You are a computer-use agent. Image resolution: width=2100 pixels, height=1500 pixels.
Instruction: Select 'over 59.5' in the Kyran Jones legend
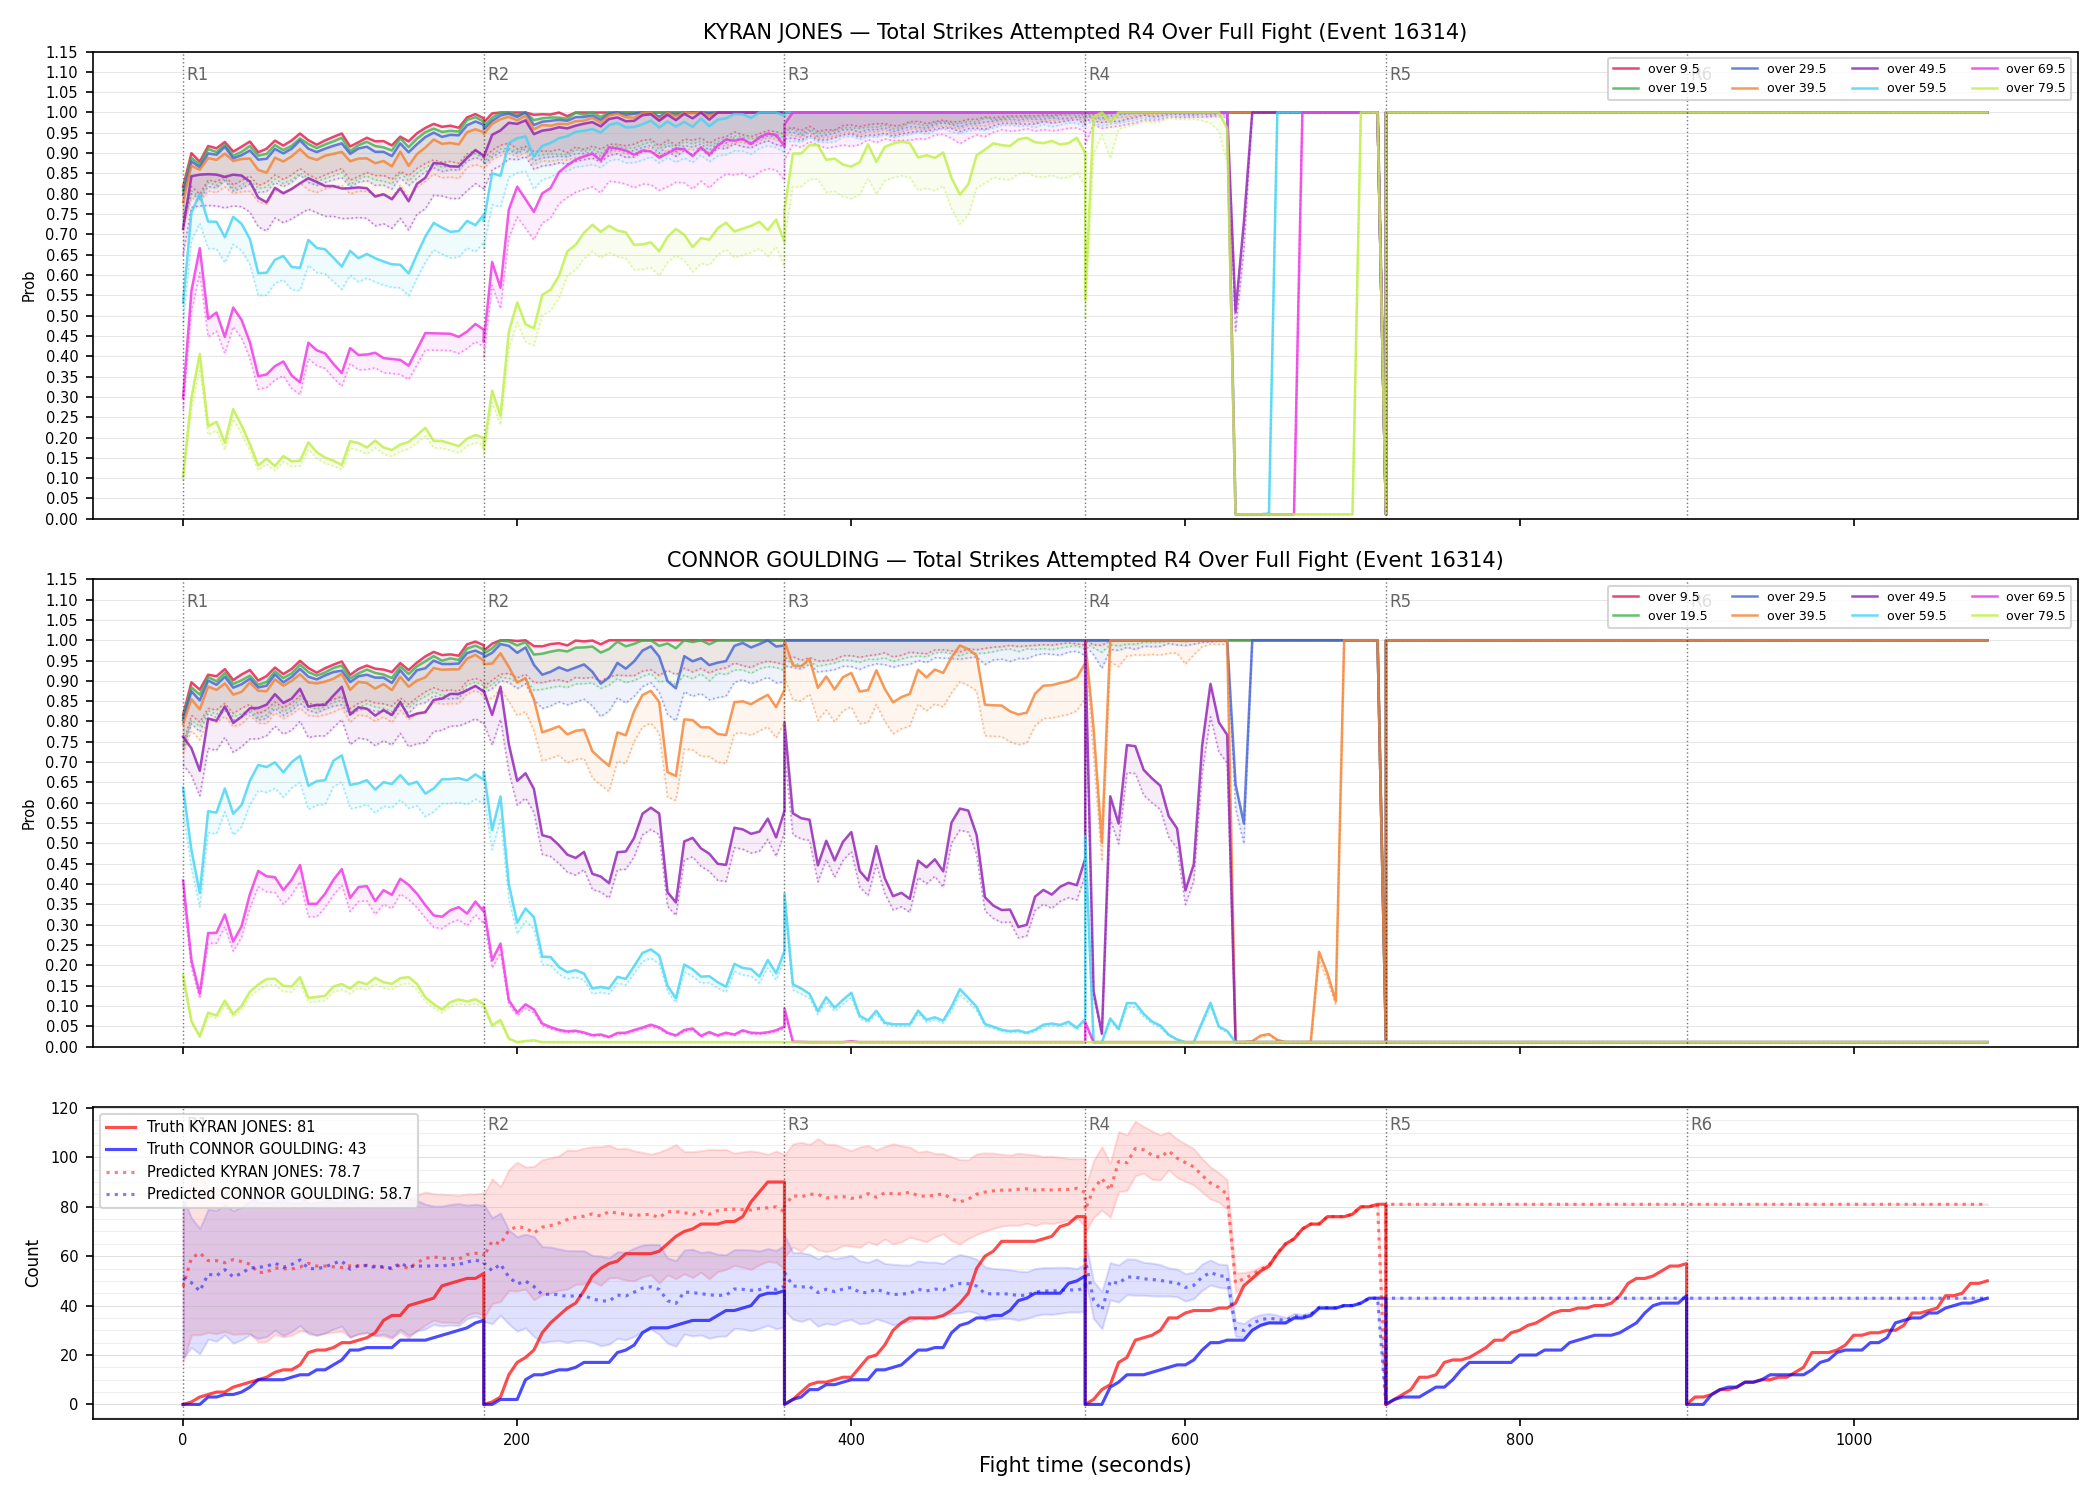point(1899,88)
